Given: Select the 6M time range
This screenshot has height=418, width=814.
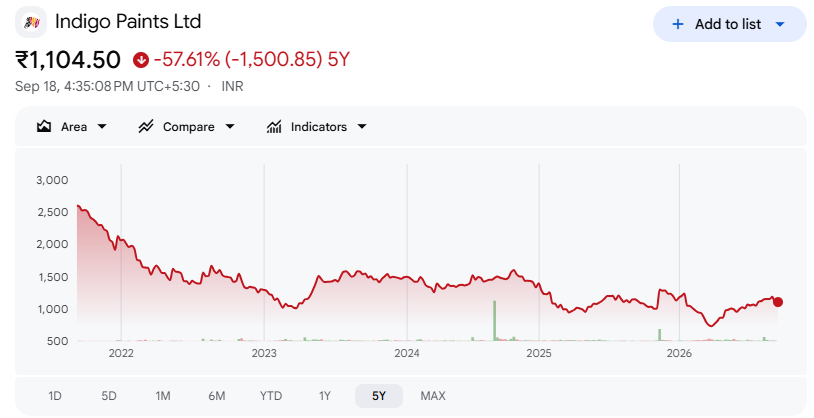Looking at the screenshot, I should (x=217, y=396).
